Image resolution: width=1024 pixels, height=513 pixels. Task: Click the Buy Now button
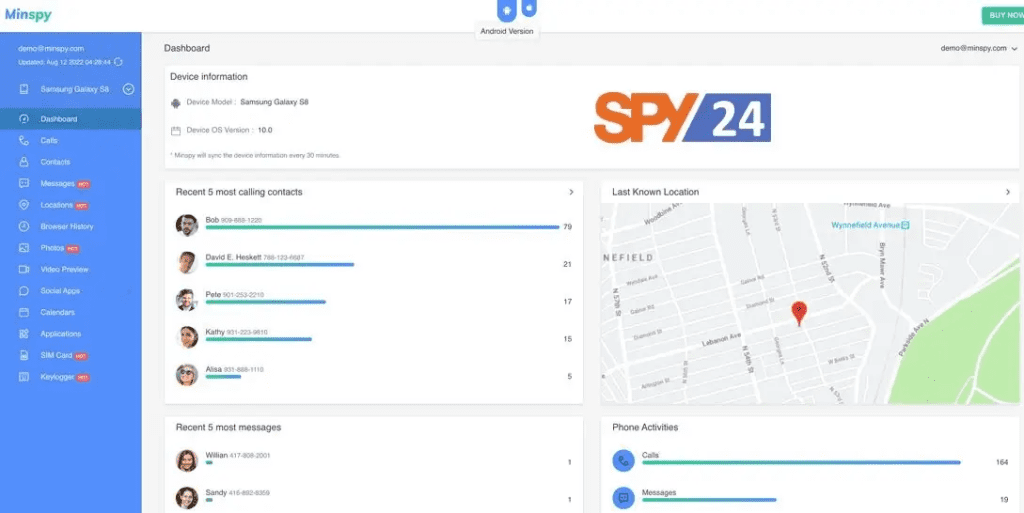click(1003, 15)
